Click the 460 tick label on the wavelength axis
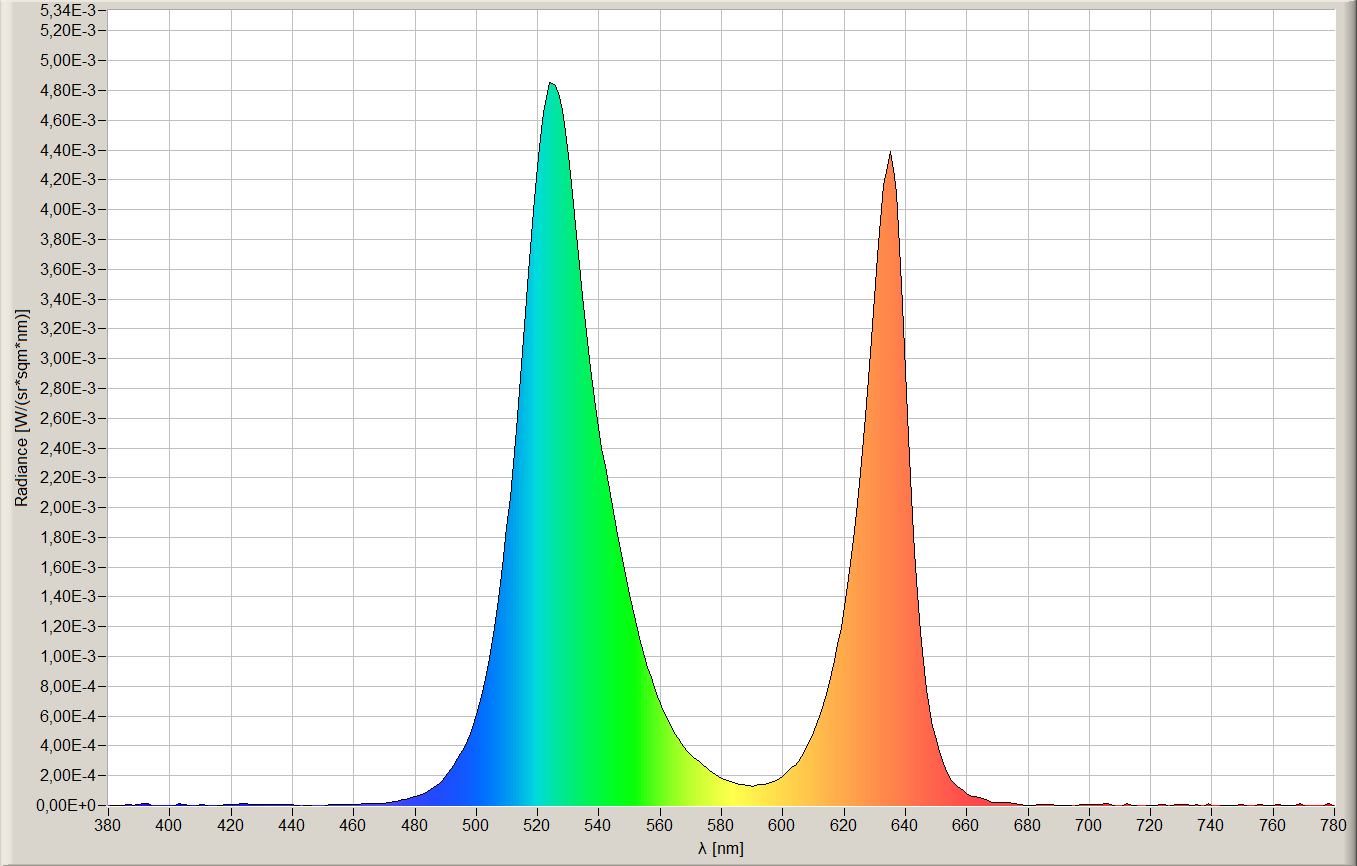 pos(353,825)
